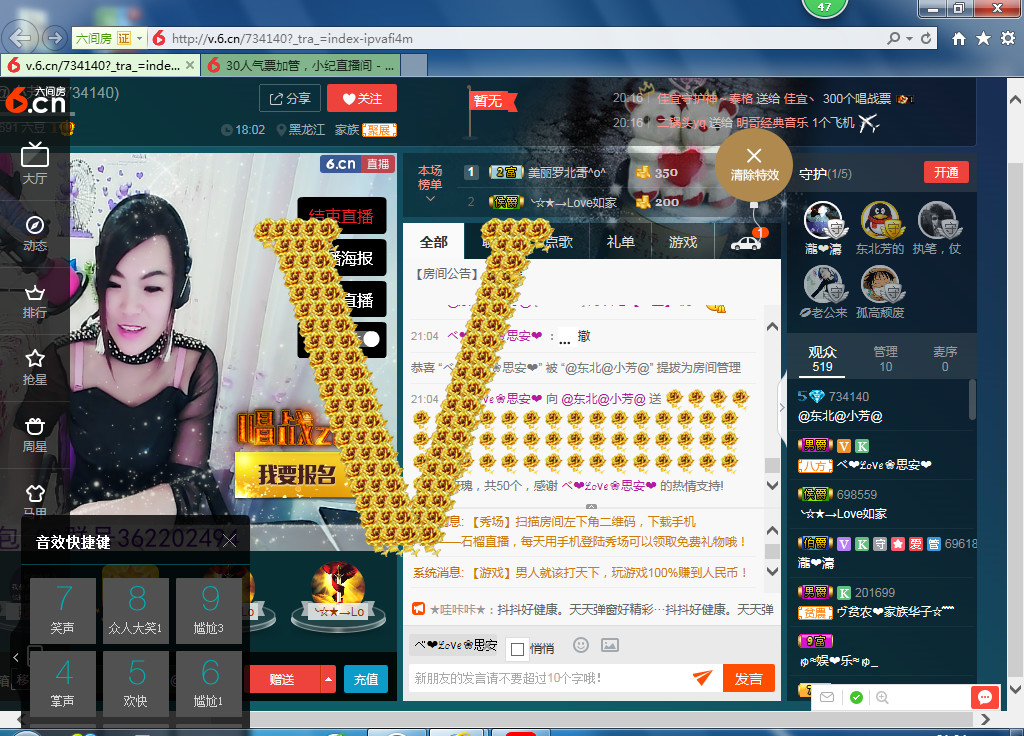This screenshot has width=1024, height=736.
Task: Click the image upload icon in chat
Action: pyautogui.click(x=610, y=645)
